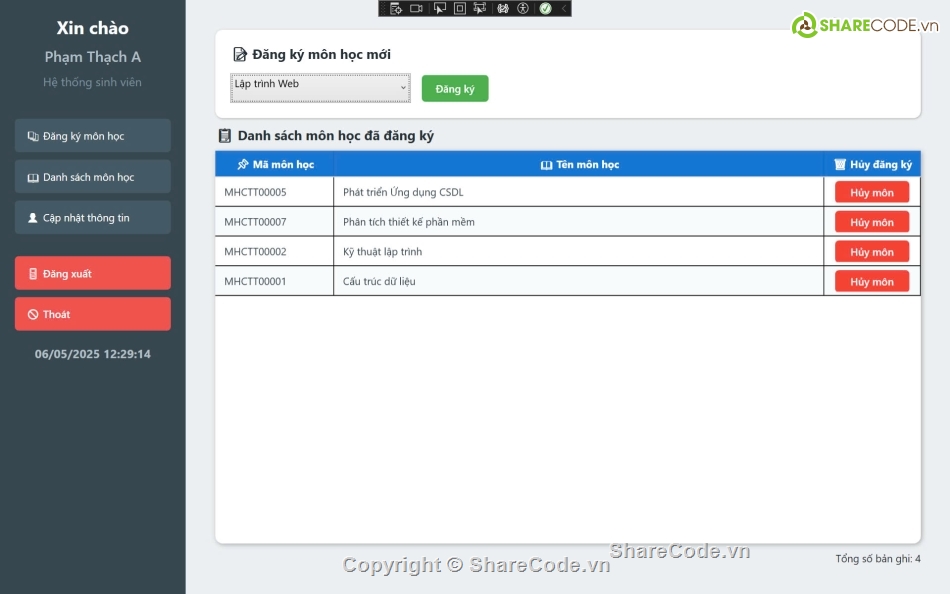950x594 pixels.
Task: Click the Hủy đăng ký column header
Action: (x=872, y=164)
